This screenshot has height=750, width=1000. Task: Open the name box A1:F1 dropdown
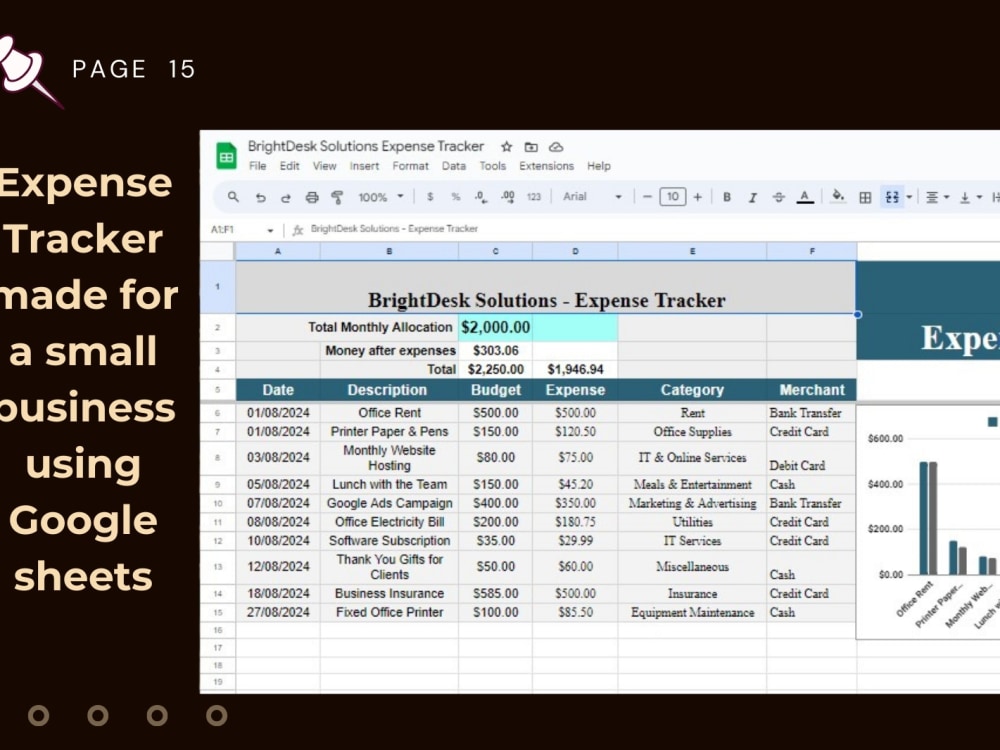point(270,230)
